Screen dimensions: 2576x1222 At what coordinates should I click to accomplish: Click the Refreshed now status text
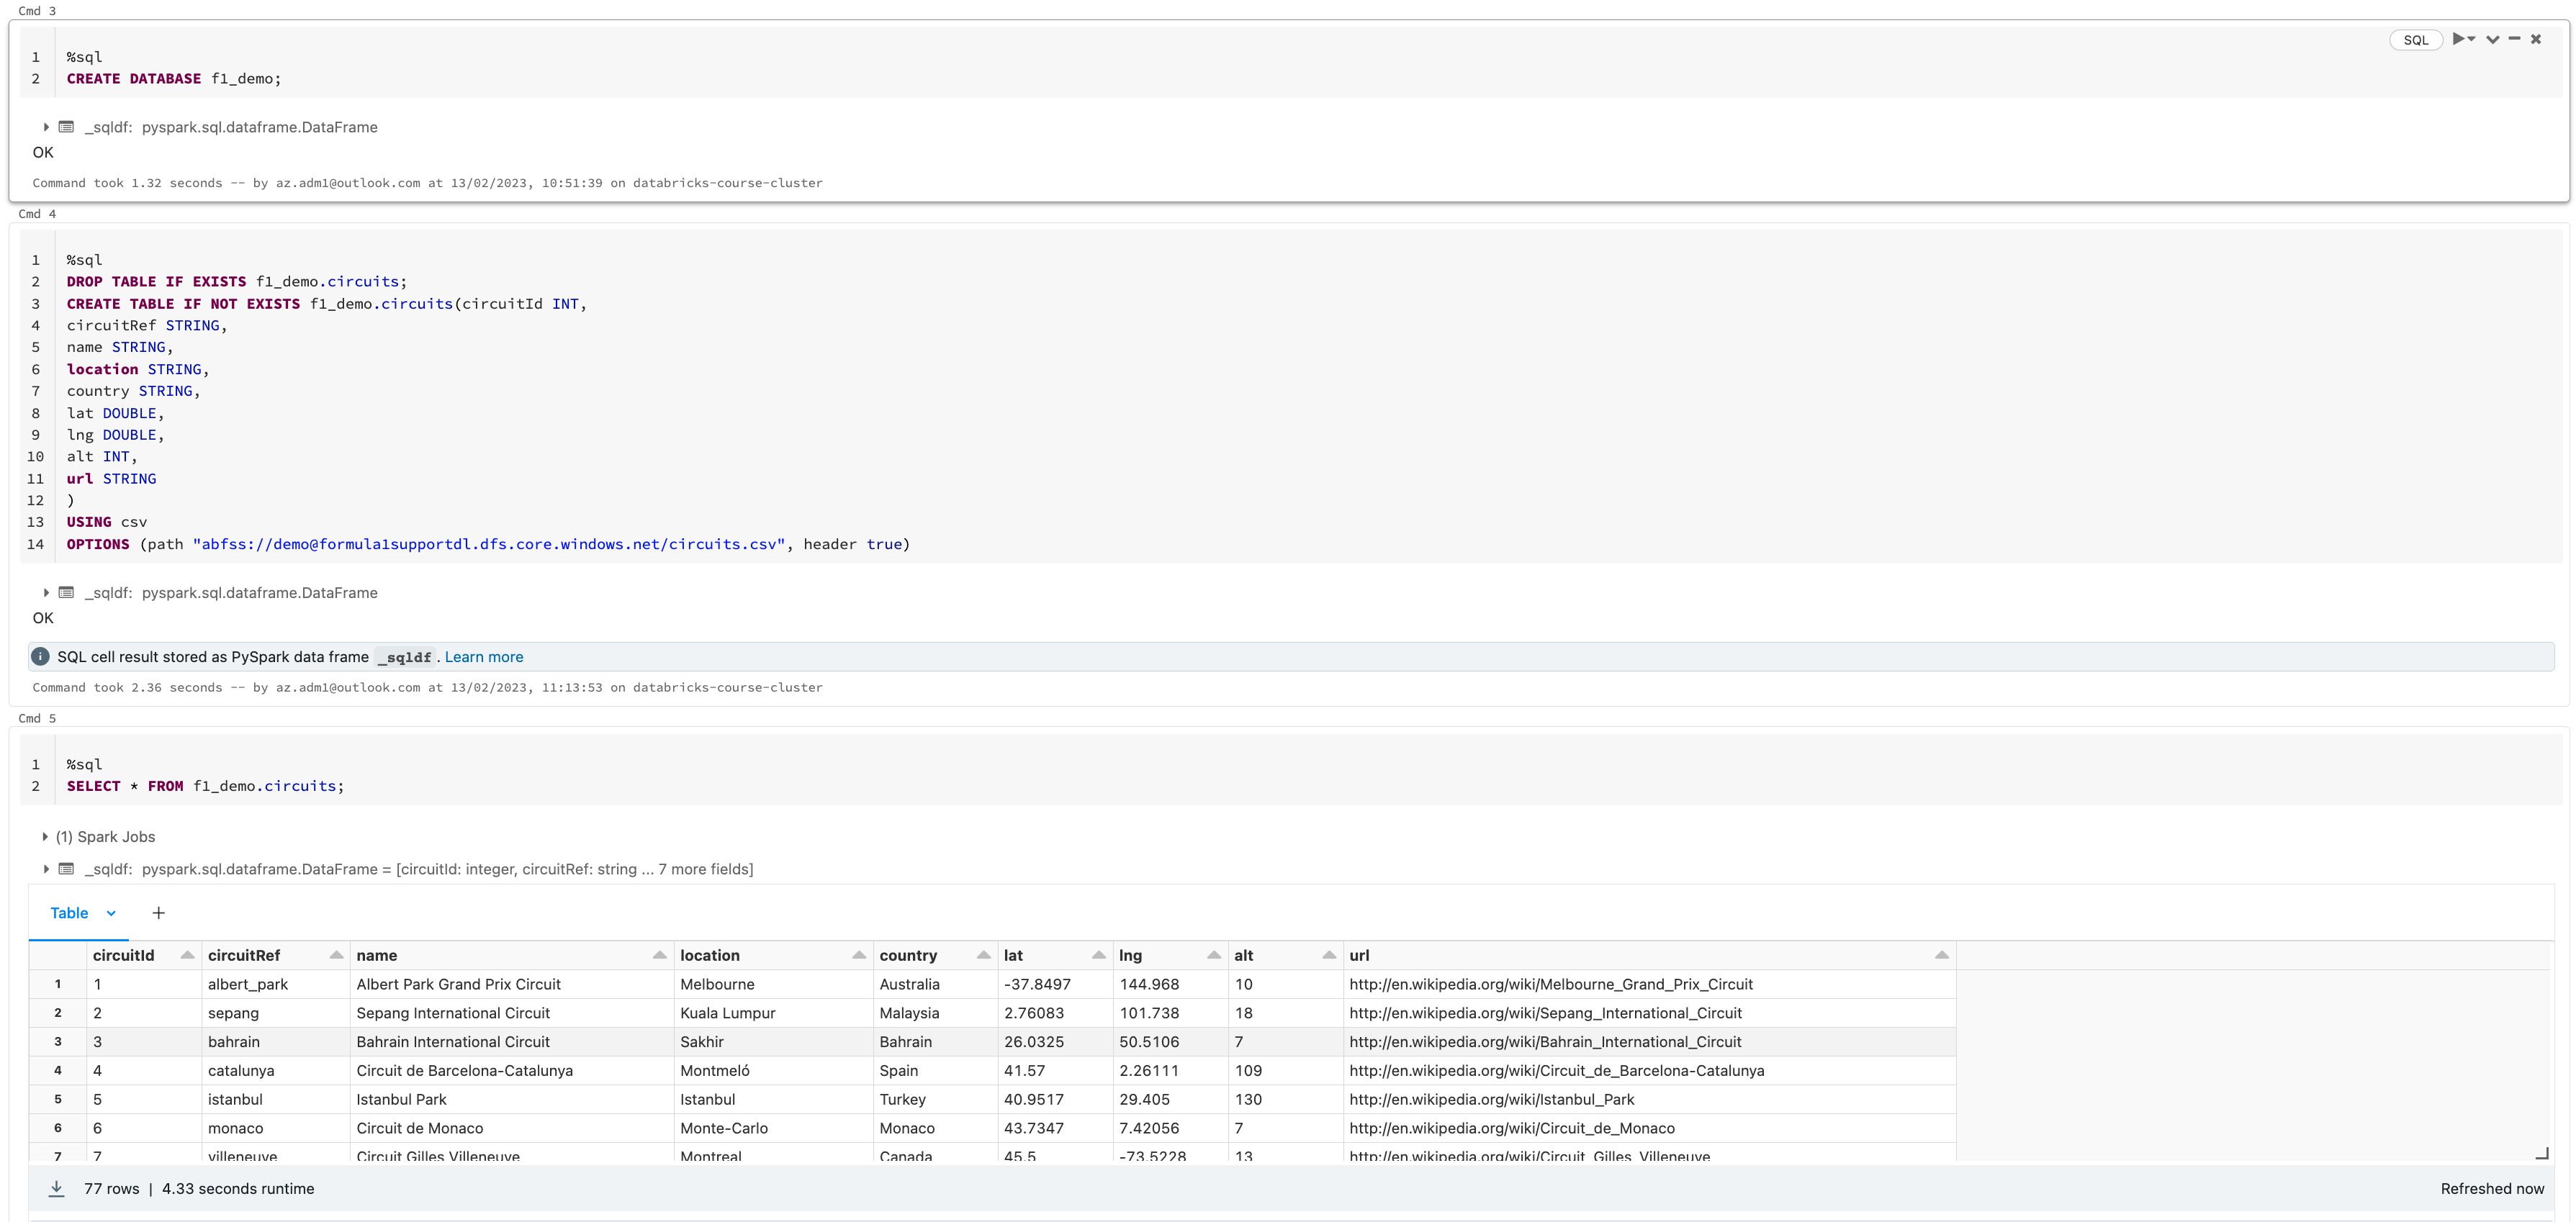coord(2492,1189)
